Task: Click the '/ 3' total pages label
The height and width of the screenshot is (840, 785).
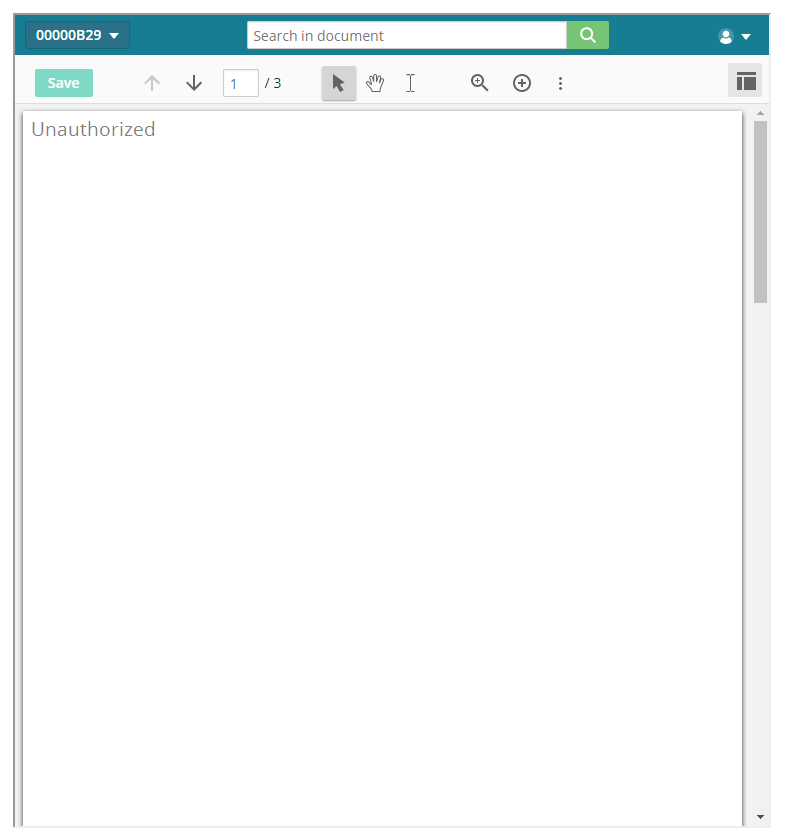Action: [x=273, y=83]
